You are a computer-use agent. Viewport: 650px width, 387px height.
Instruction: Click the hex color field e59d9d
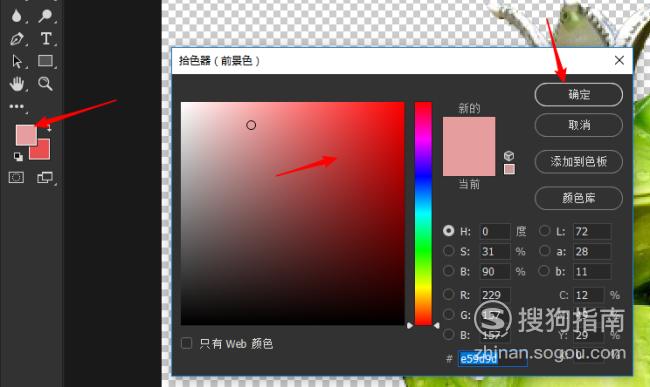pos(492,358)
